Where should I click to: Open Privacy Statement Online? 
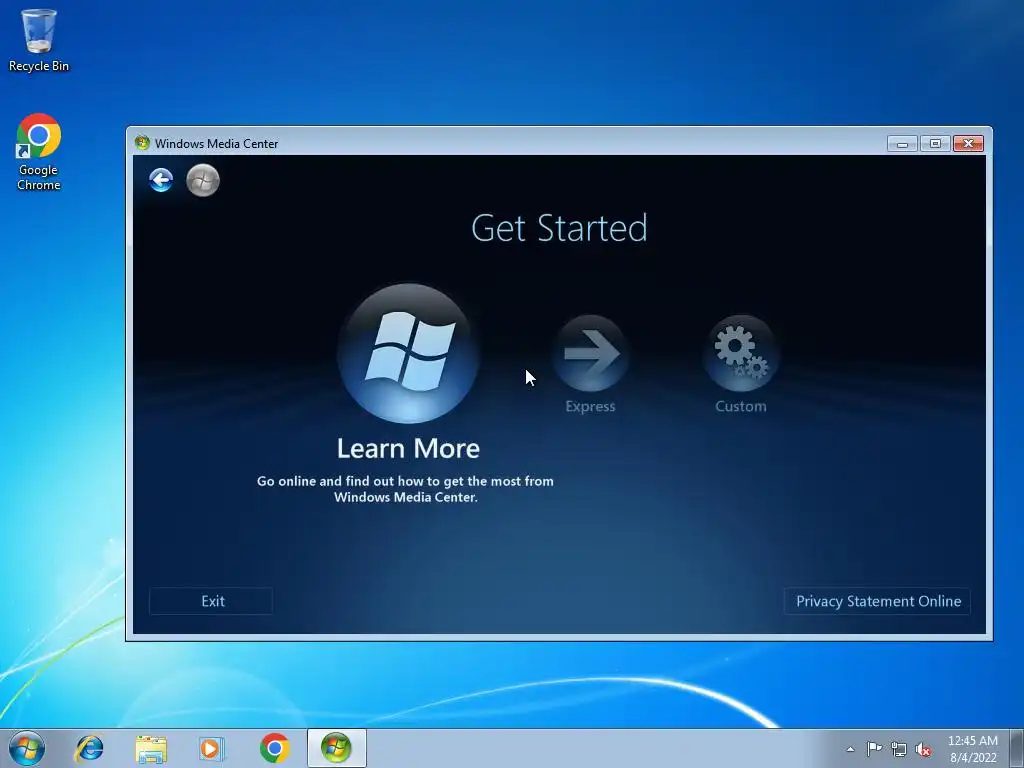(x=877, y=601)
